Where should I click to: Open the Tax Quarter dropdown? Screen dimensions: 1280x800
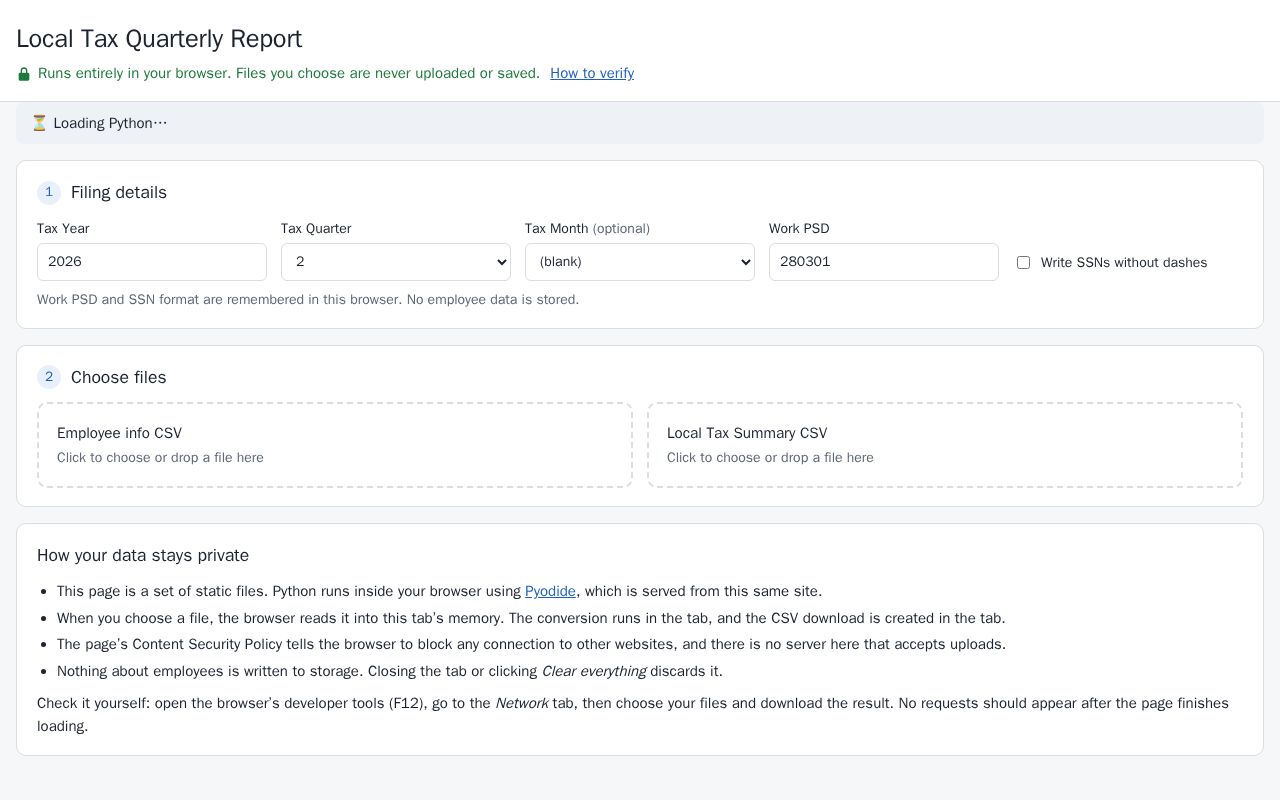(x=396, y=262)
